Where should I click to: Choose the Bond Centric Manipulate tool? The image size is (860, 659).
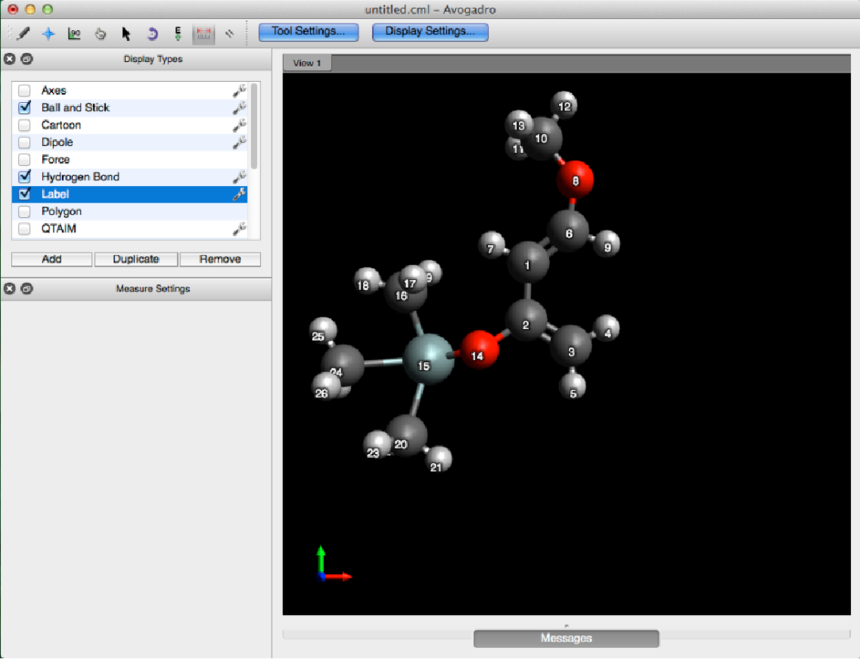74,32
